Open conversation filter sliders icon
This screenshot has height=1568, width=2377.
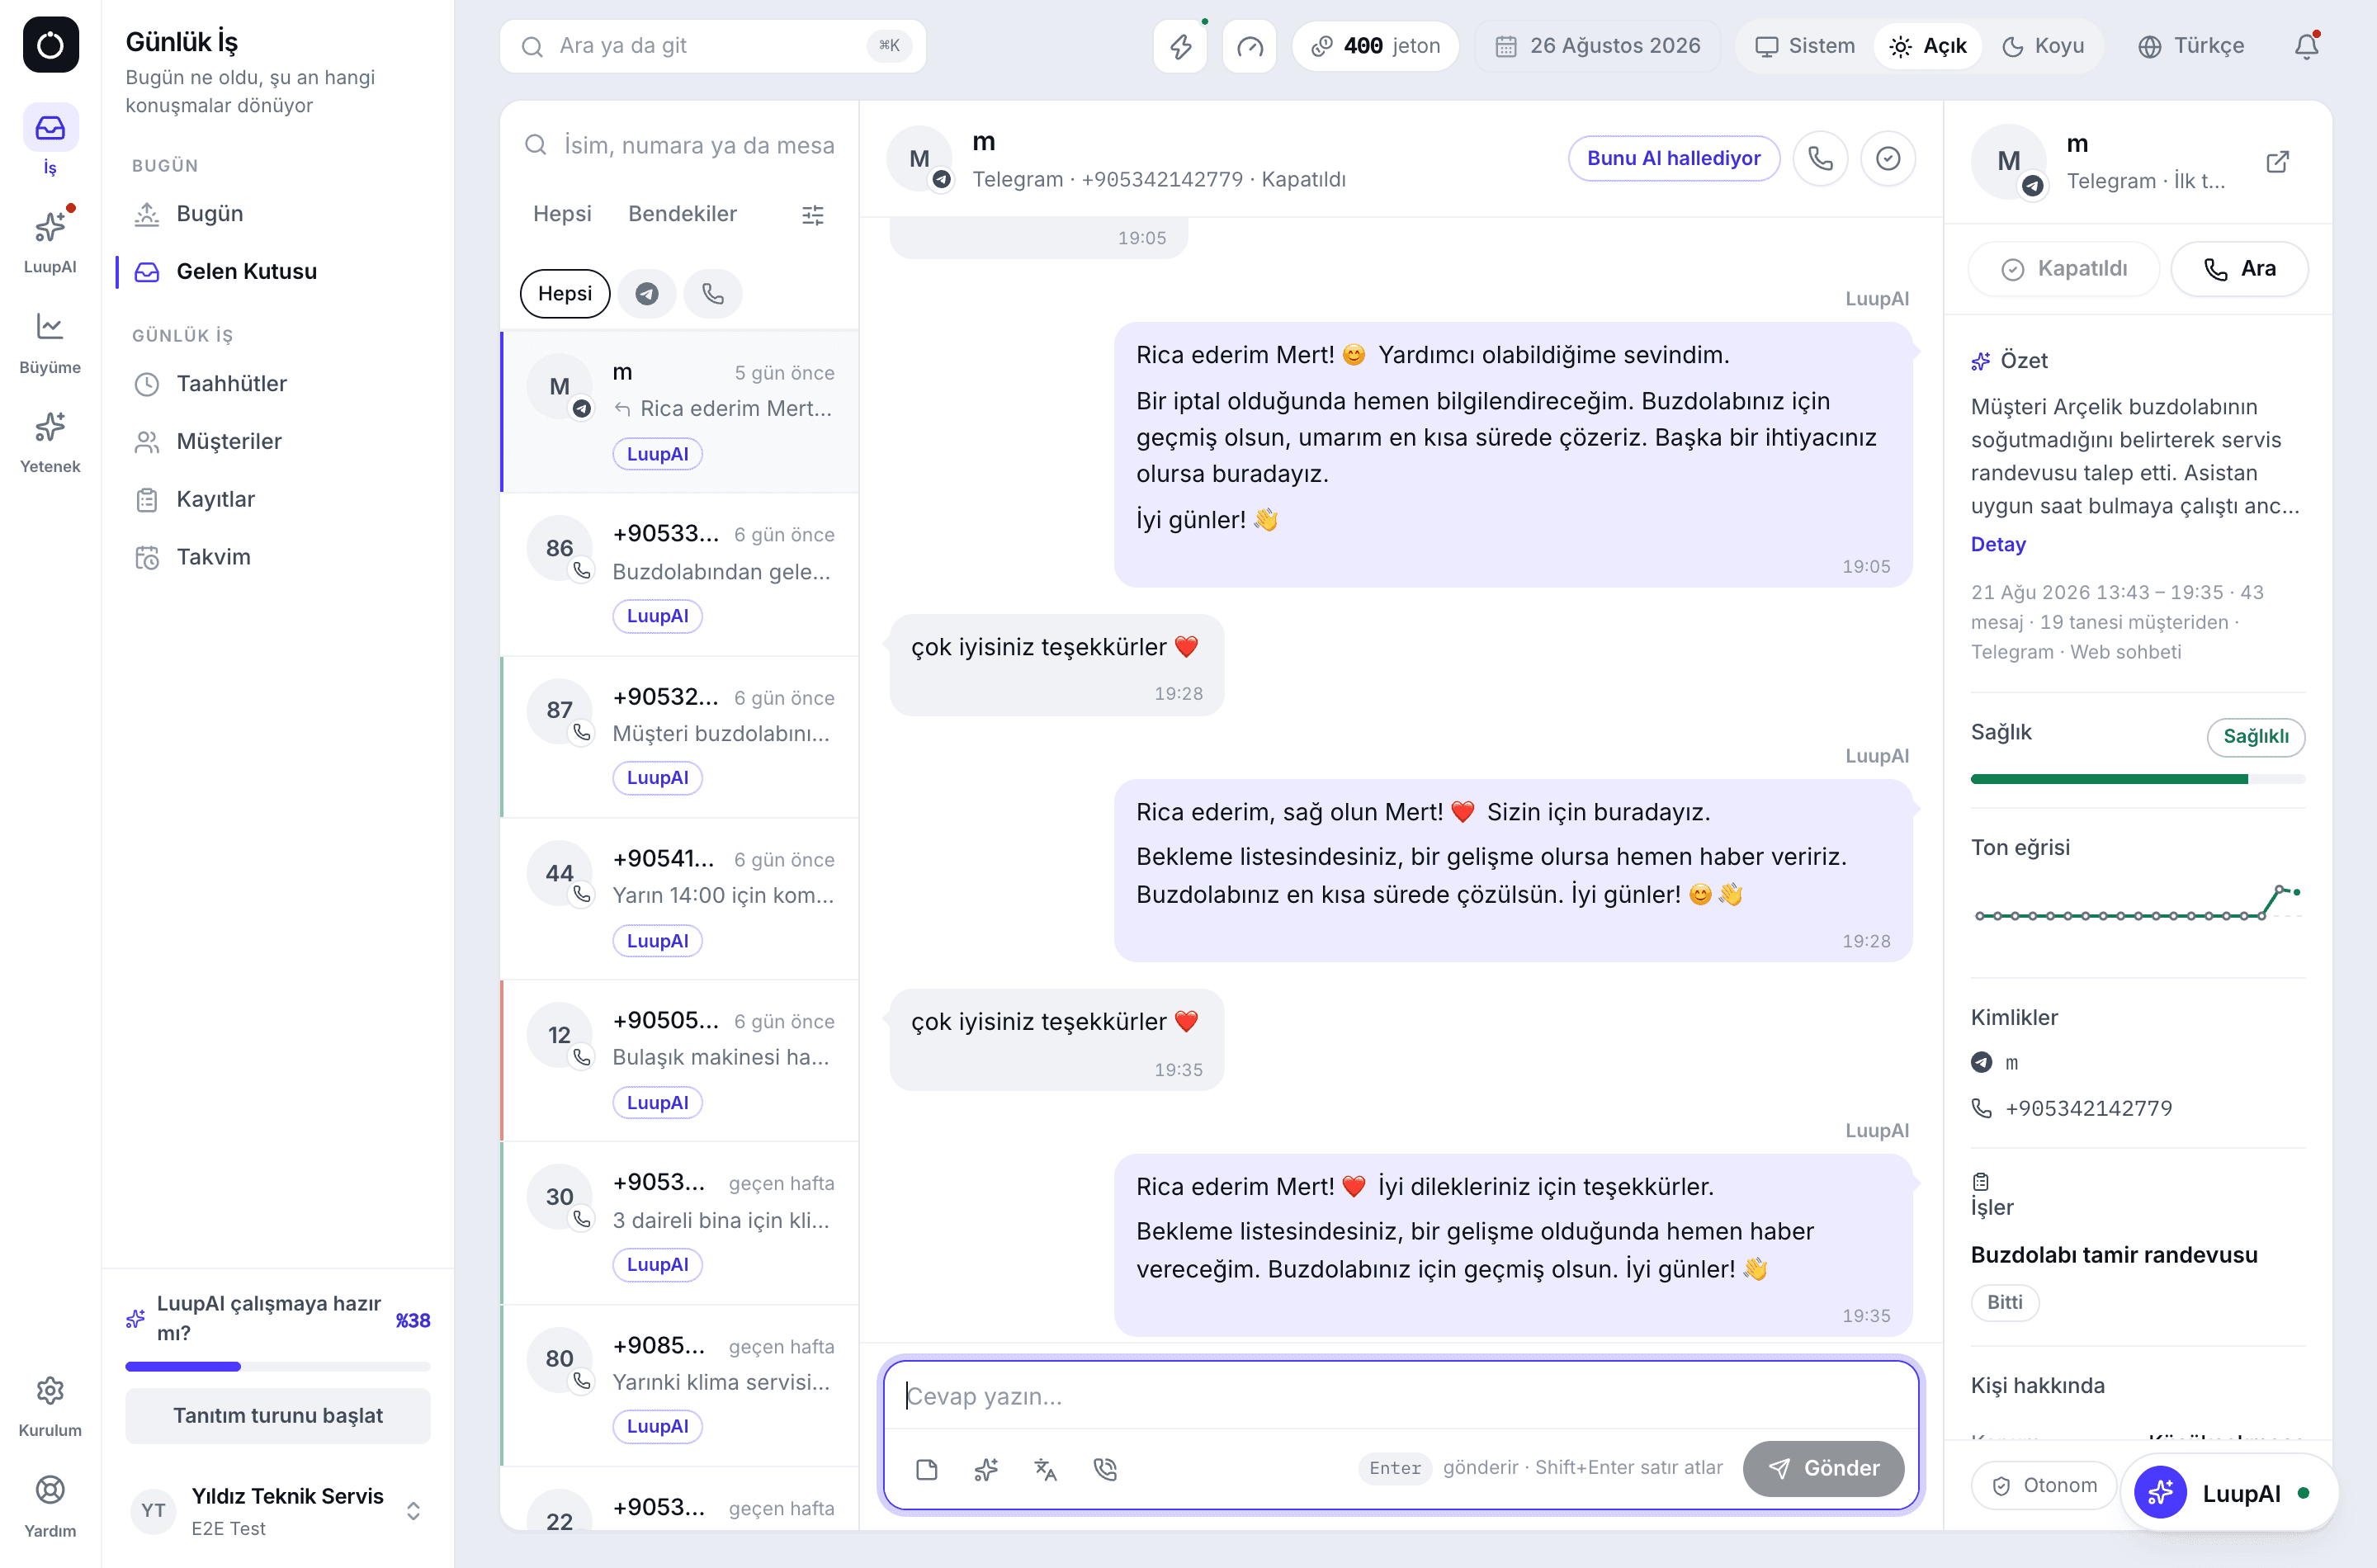click(813, 215)
